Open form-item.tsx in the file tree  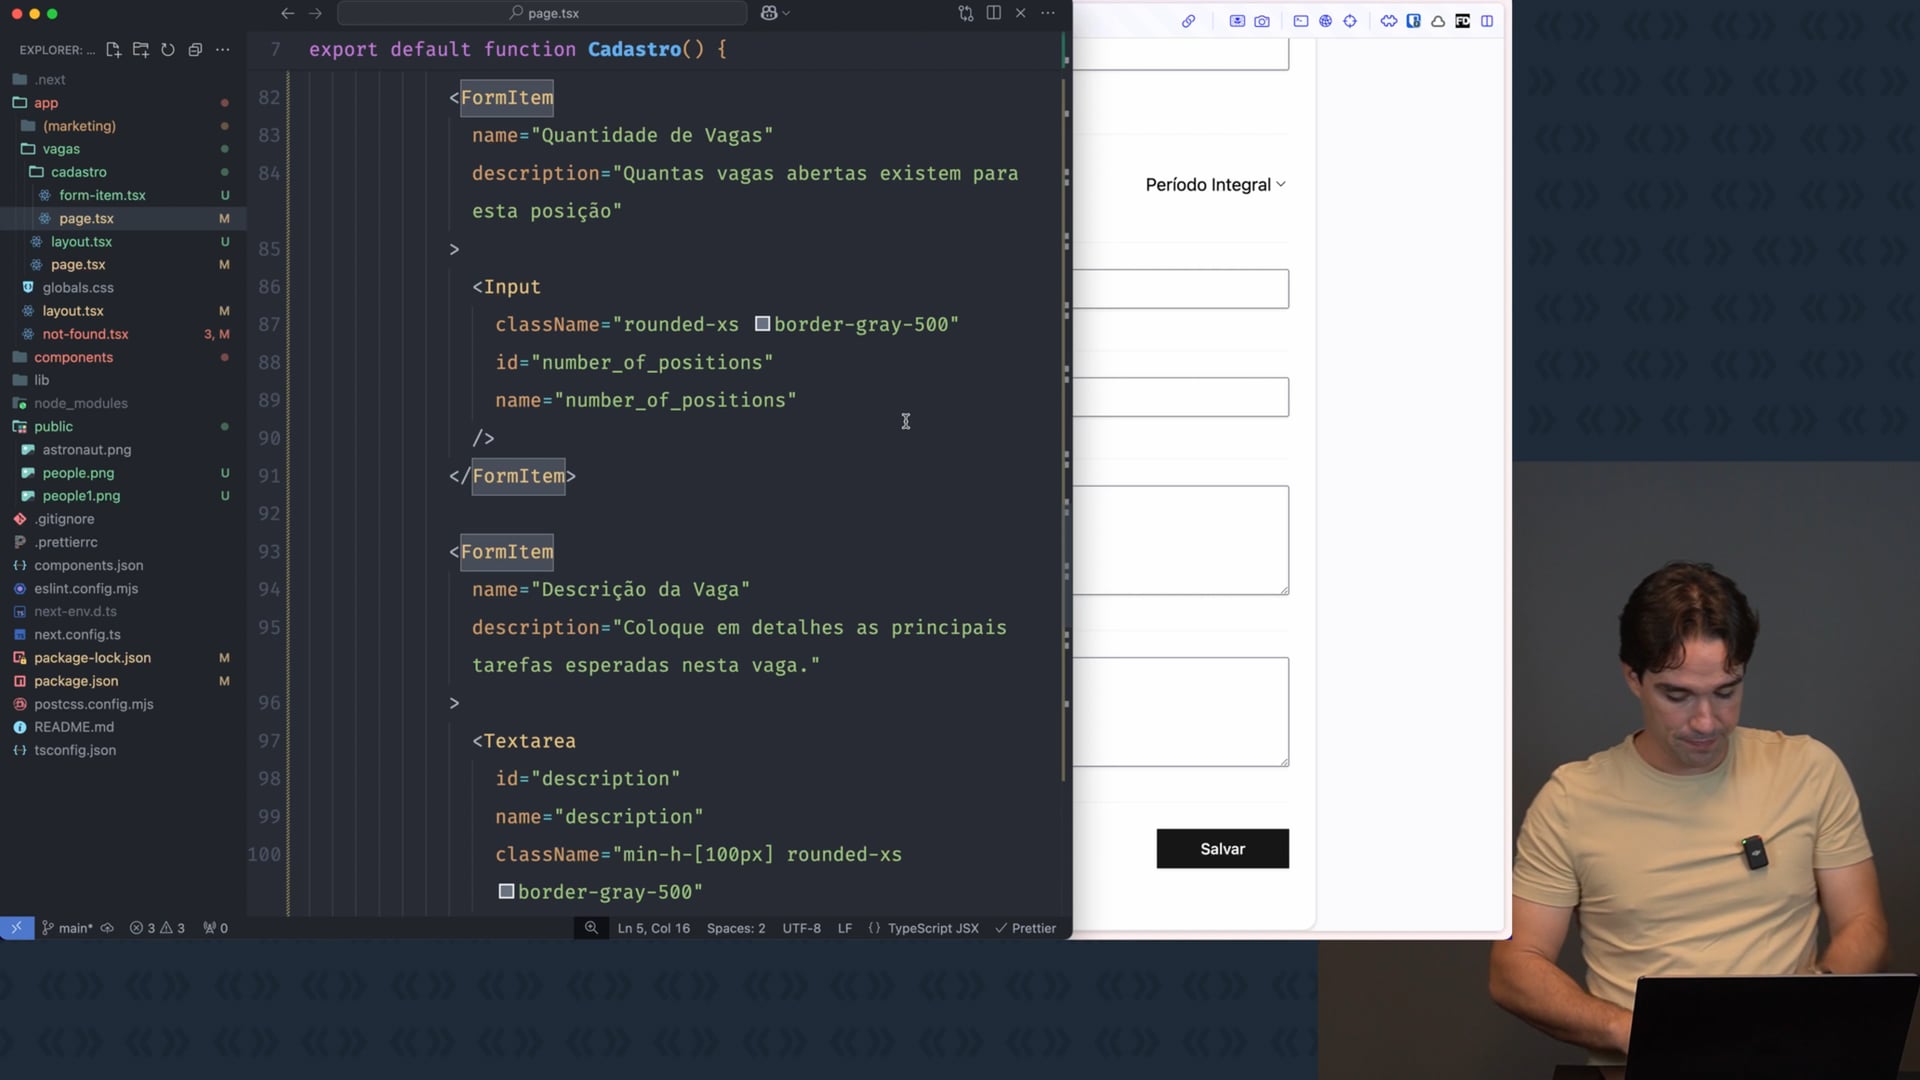(x=102, y=195)
